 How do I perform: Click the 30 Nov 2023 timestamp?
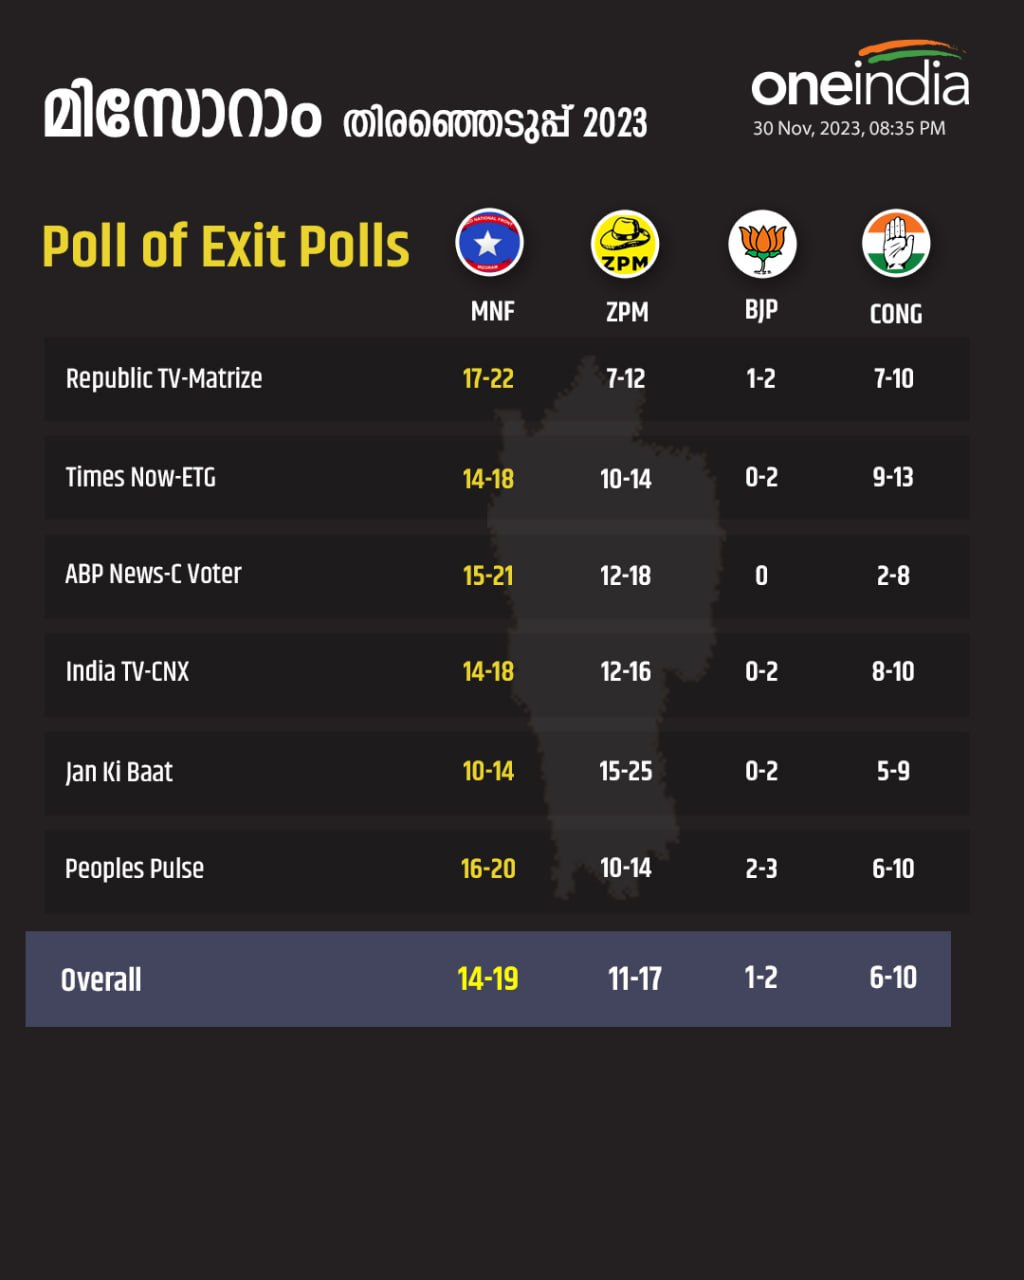[849, 128]
